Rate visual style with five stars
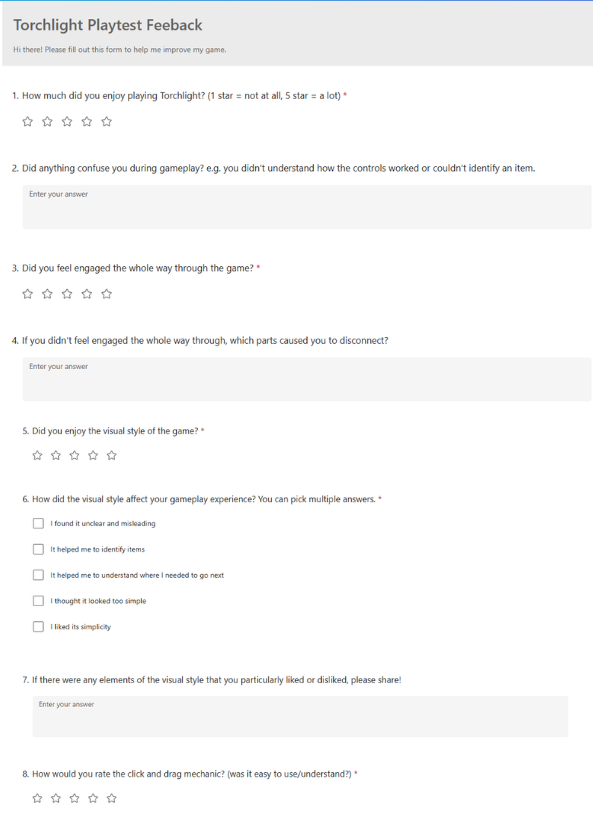 tap(111, 455)
